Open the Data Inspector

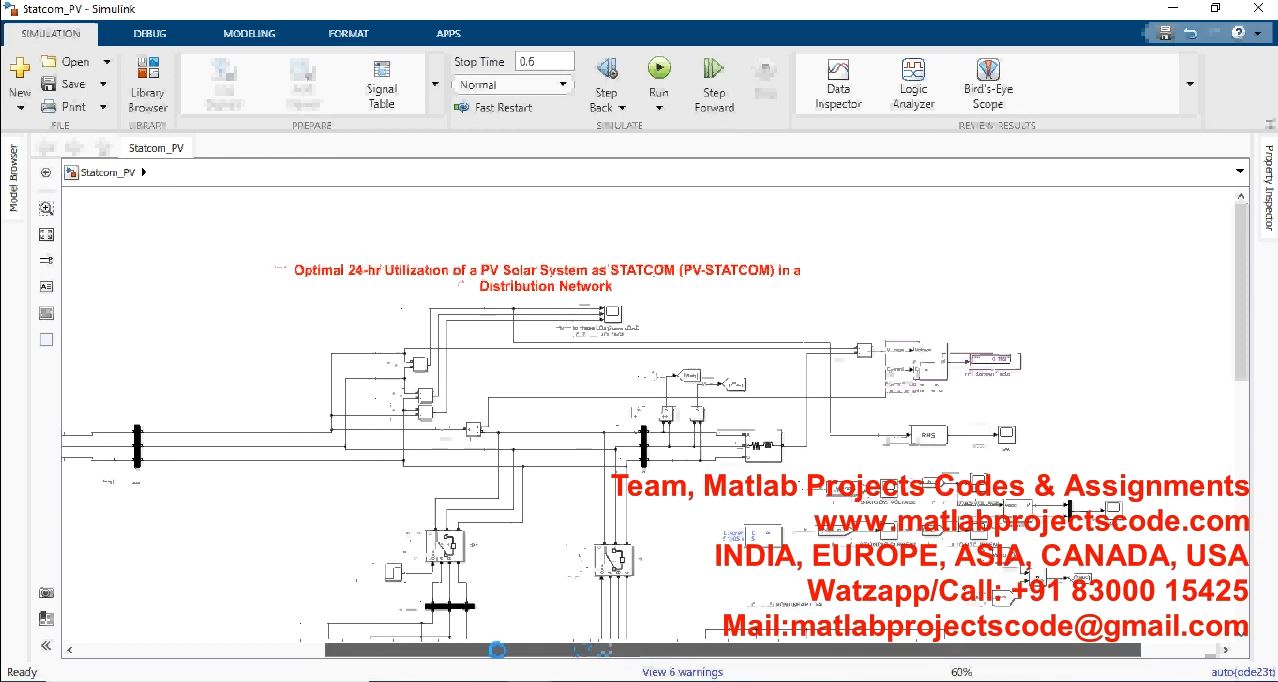(x=838, y=84)
